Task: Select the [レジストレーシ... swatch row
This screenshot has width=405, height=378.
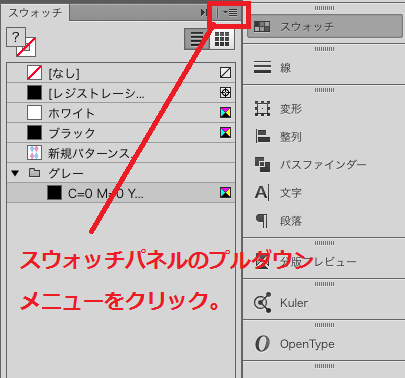Action: pos(121,93)
